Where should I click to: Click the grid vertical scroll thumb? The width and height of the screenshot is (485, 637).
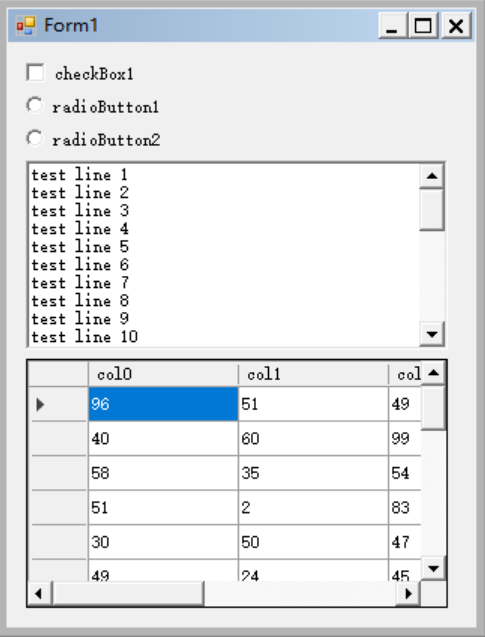point(433,407)
